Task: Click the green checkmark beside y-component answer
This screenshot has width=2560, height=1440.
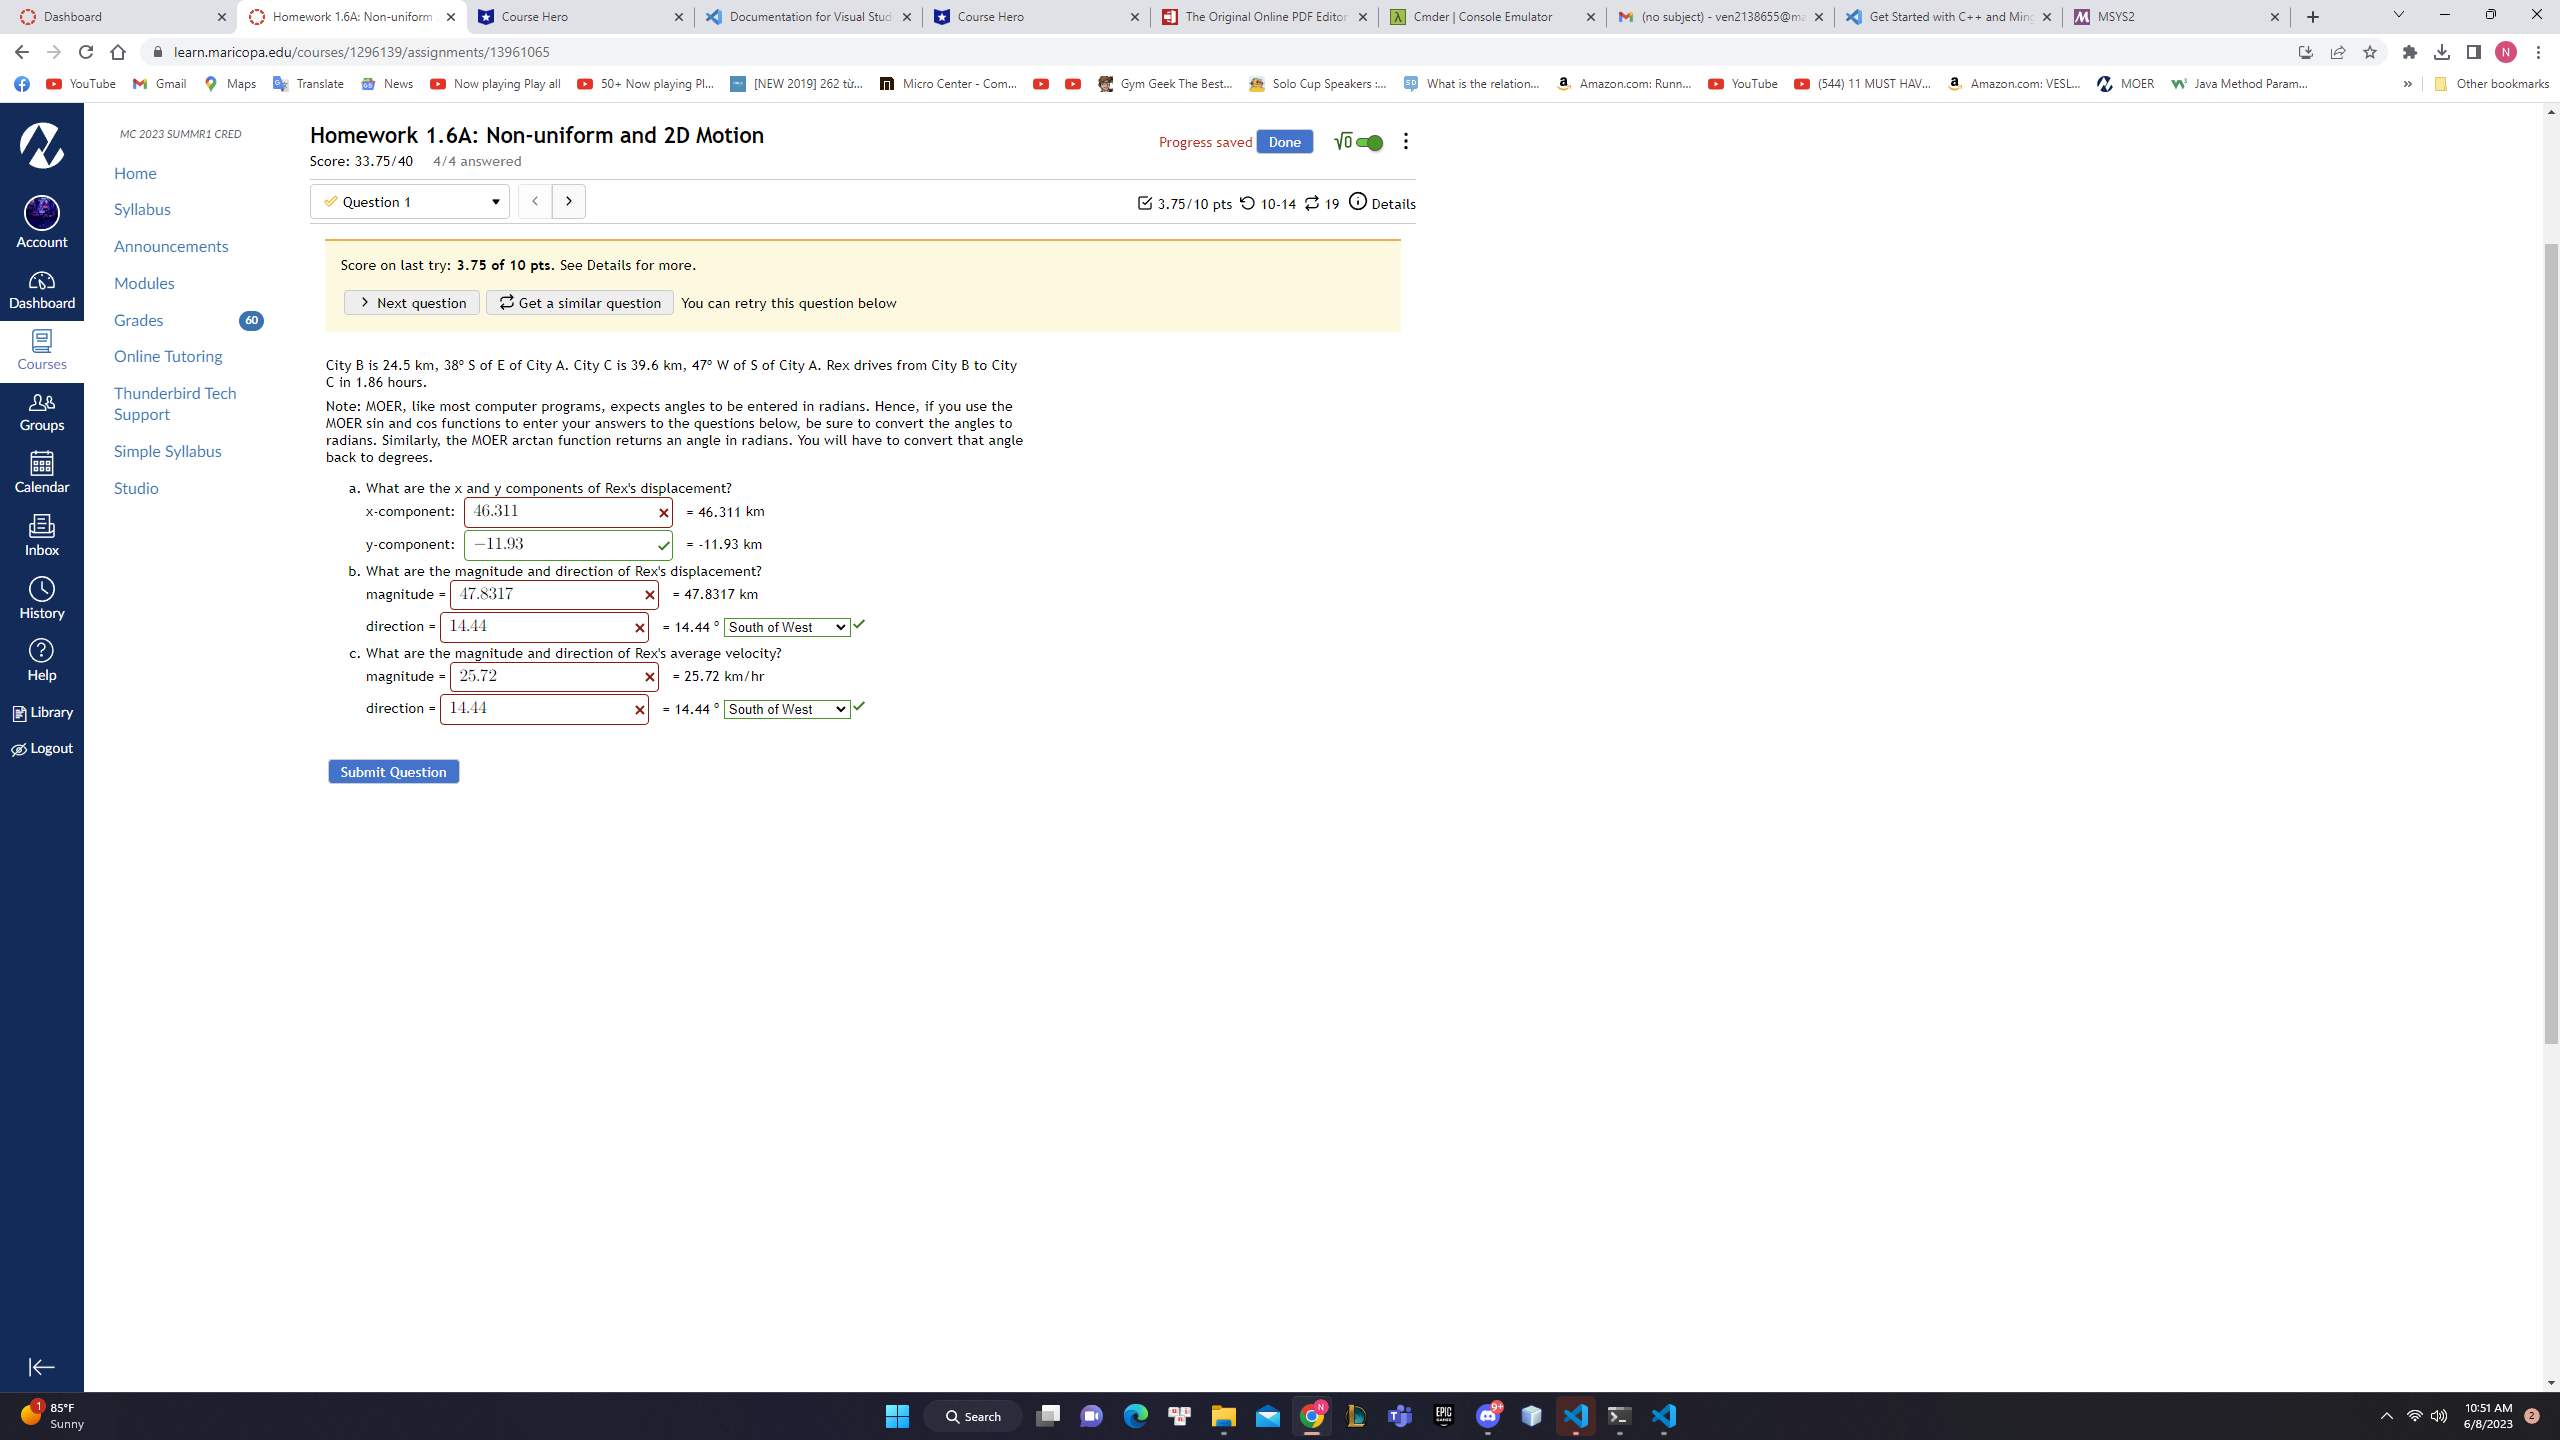Action: click(x=663, y=545)
